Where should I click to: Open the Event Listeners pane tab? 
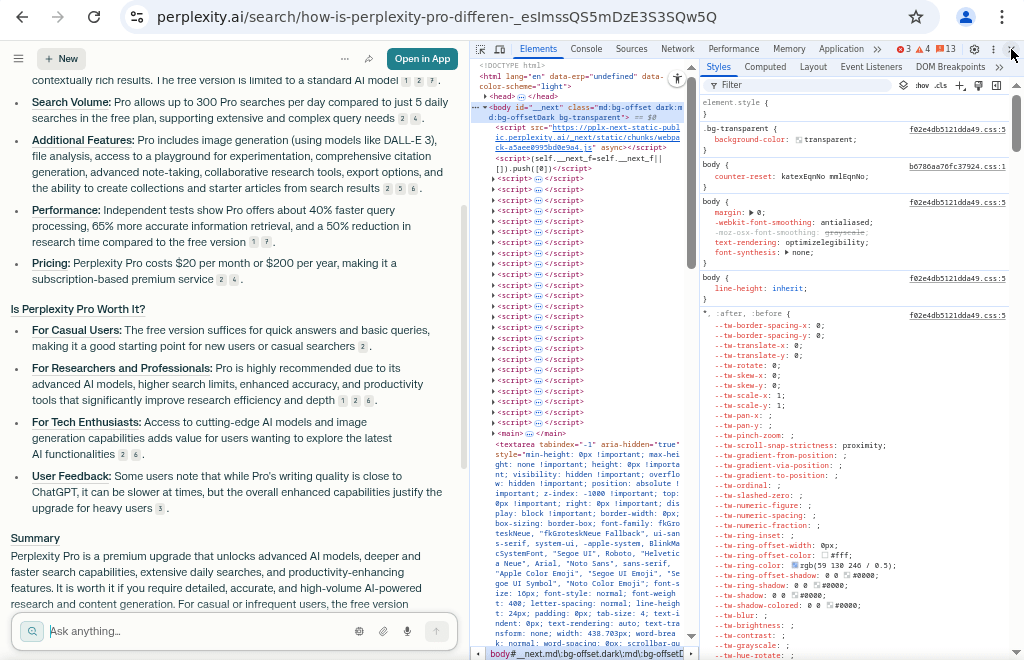[x=871, y=67]
